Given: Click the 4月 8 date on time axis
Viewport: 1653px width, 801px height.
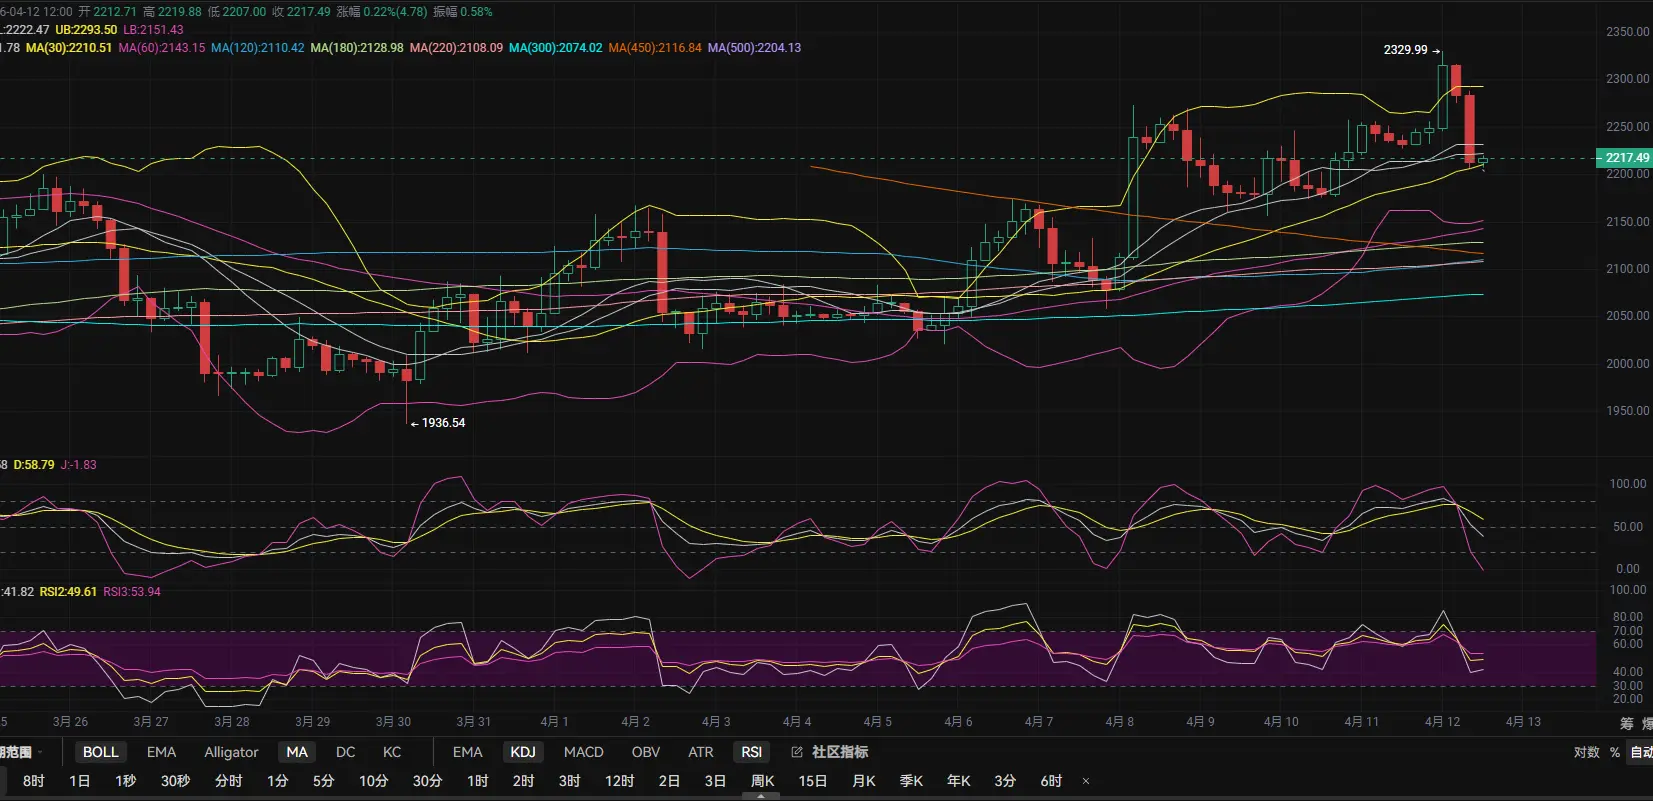Looking at the screenshot, I should pos(1119,721).
